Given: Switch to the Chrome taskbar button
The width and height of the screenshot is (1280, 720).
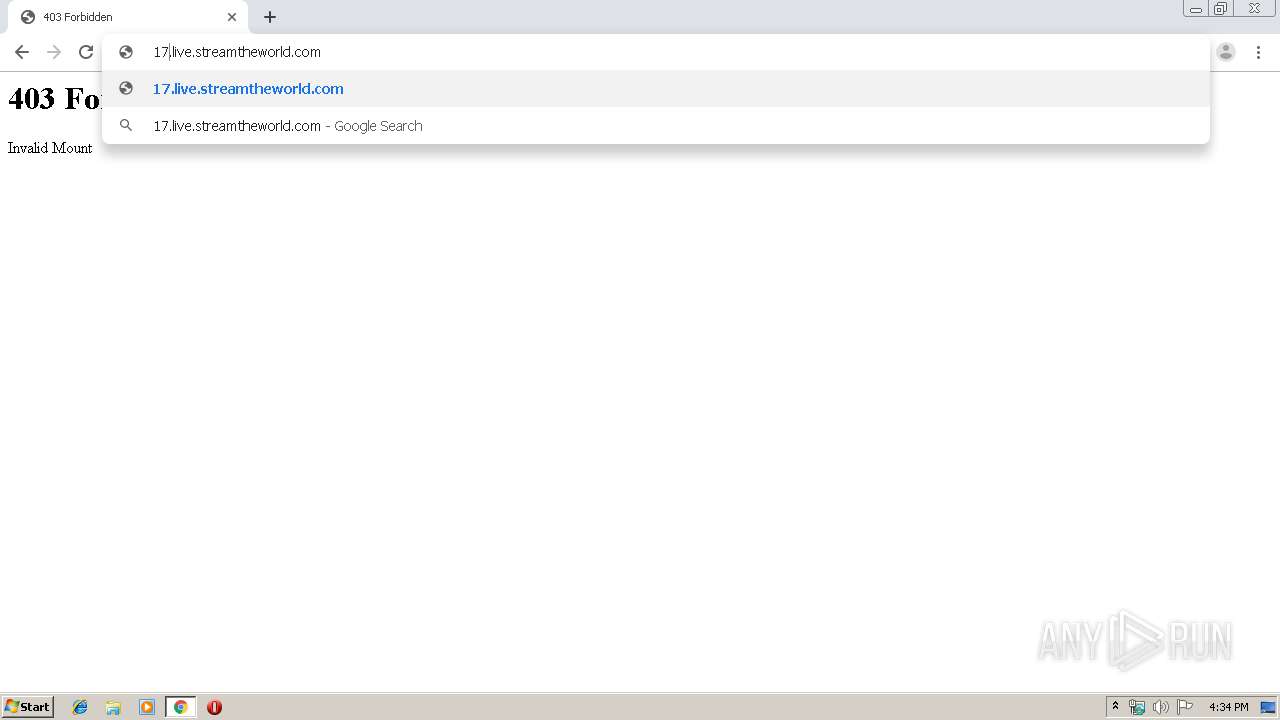Looking at the screenshot, I should click(x=180, y=707).
